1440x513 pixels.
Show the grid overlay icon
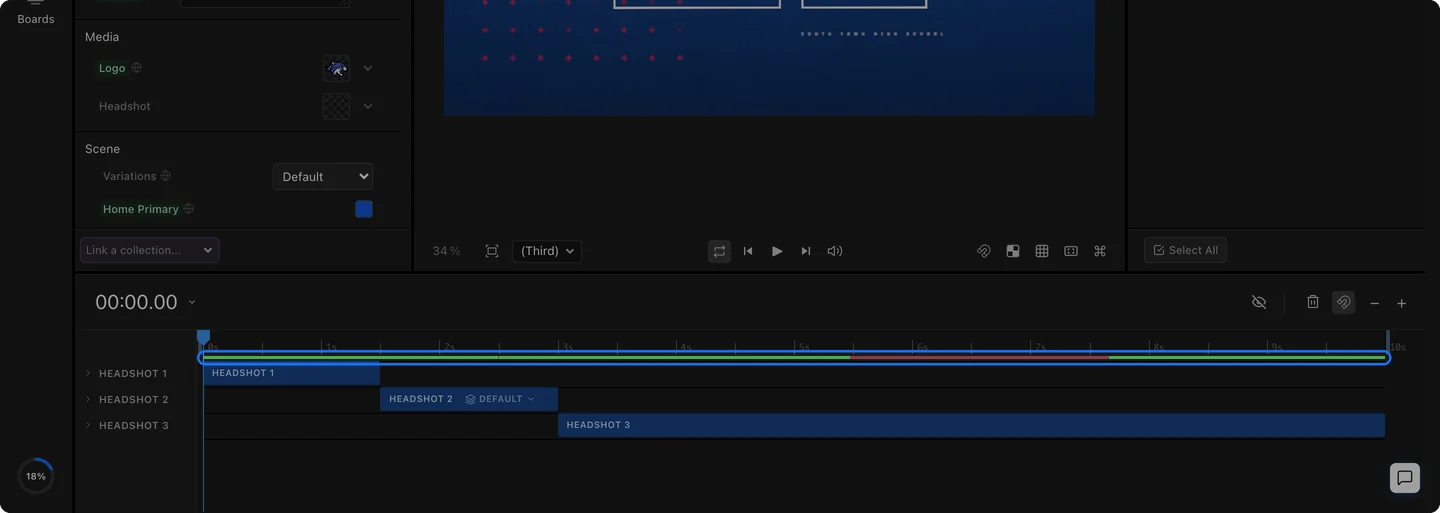[1042, 251]
